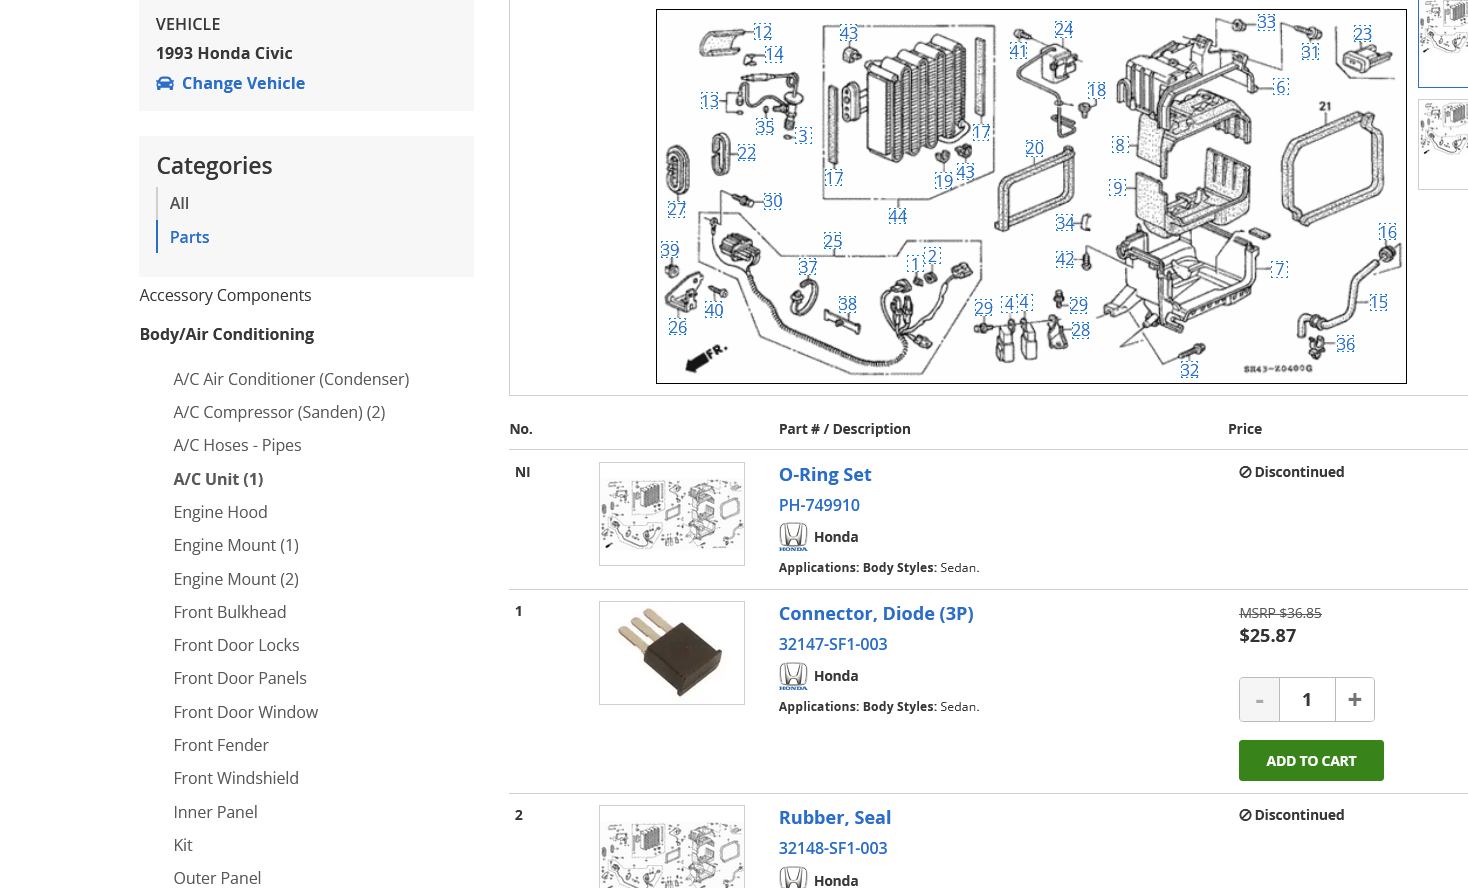Select callout number 24 in parts diagram
This screenshot has height=888, width=1468.
1063,30
